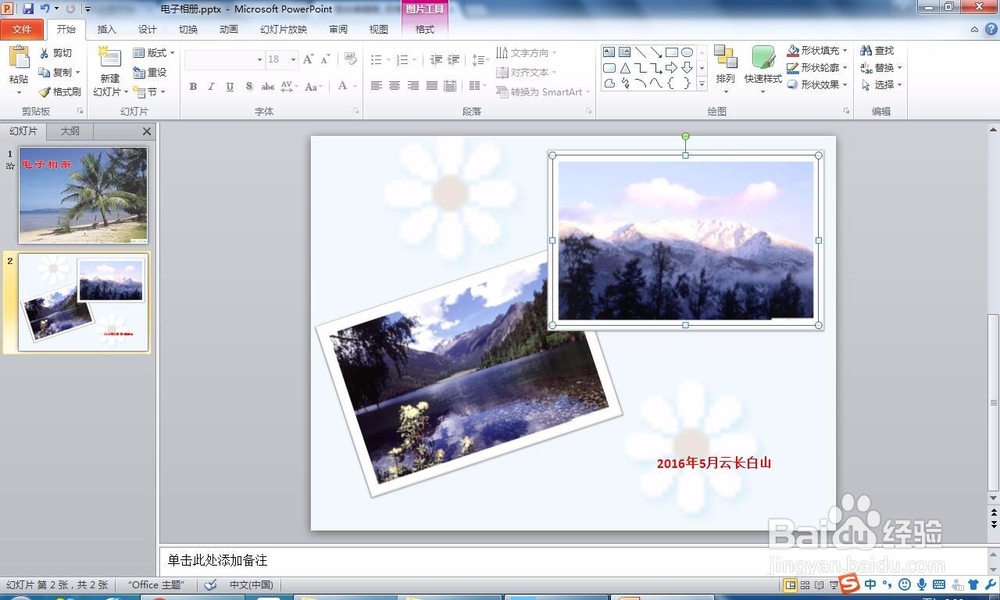
Task: Switch to the Animations (动画) tab
Action: (x=229, y=29)
